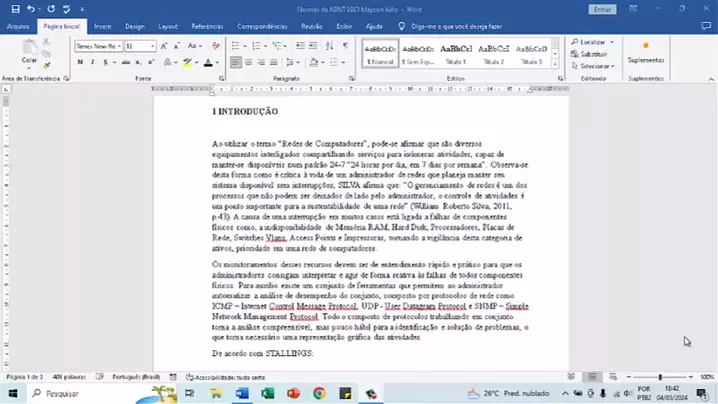Switch to the Revisão tab
This screenshot has width=718, height=404.
tap(312, 27)
